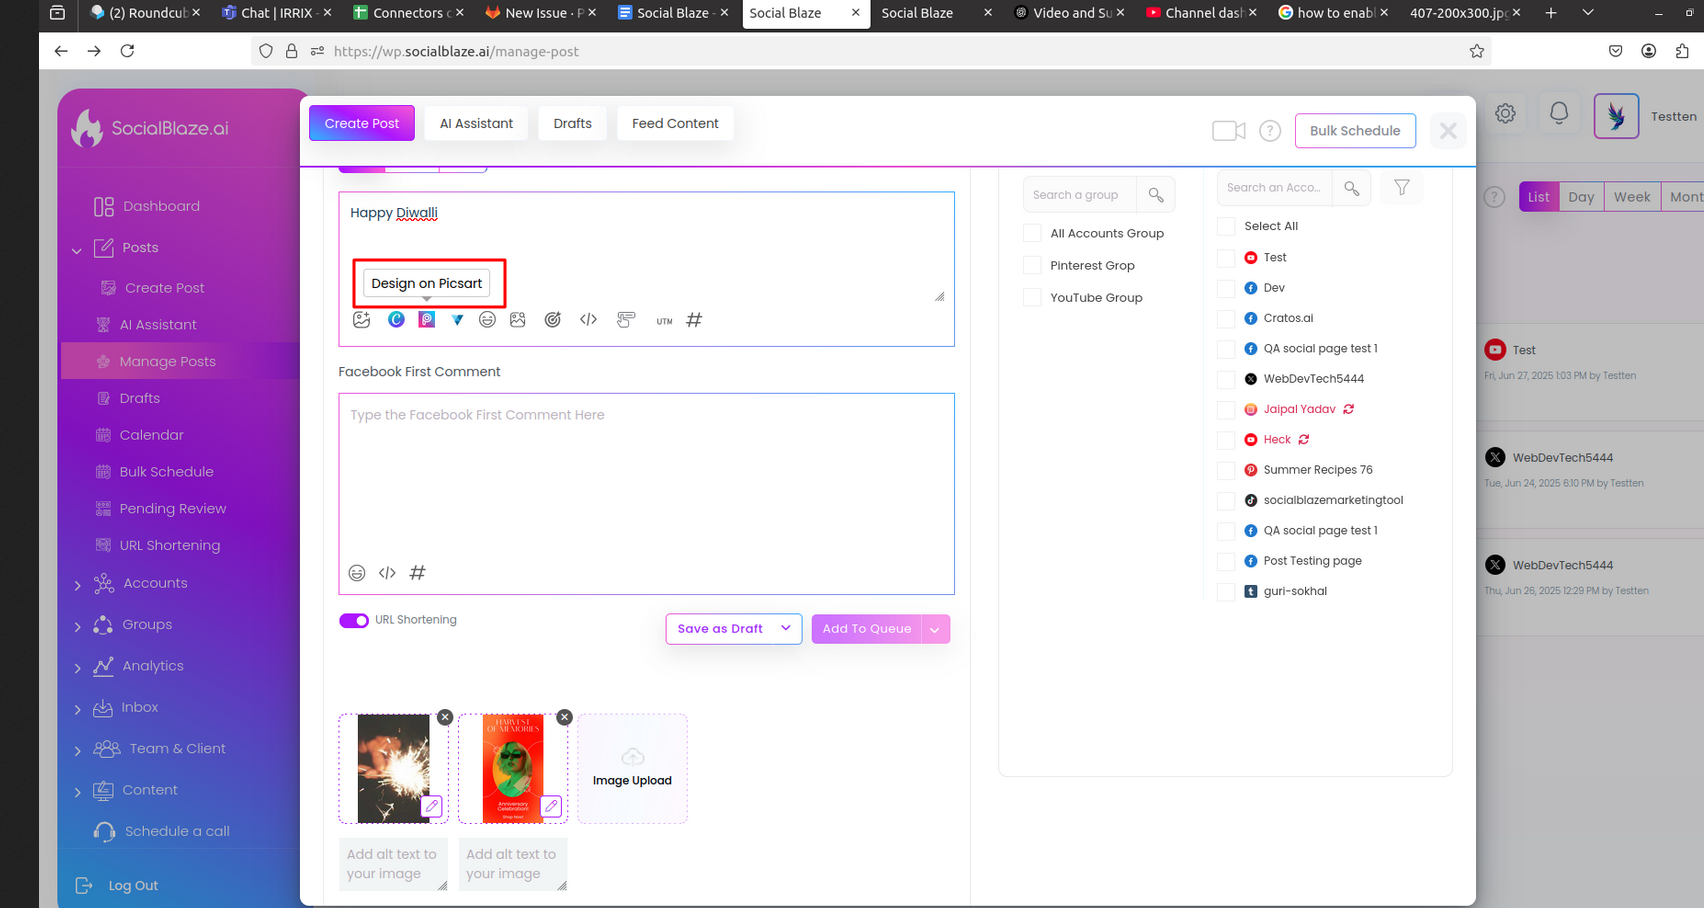Screen dimensions: 1704x908
Task: Open the video tutorial camera icon
Action: [x=1229, y=131]
